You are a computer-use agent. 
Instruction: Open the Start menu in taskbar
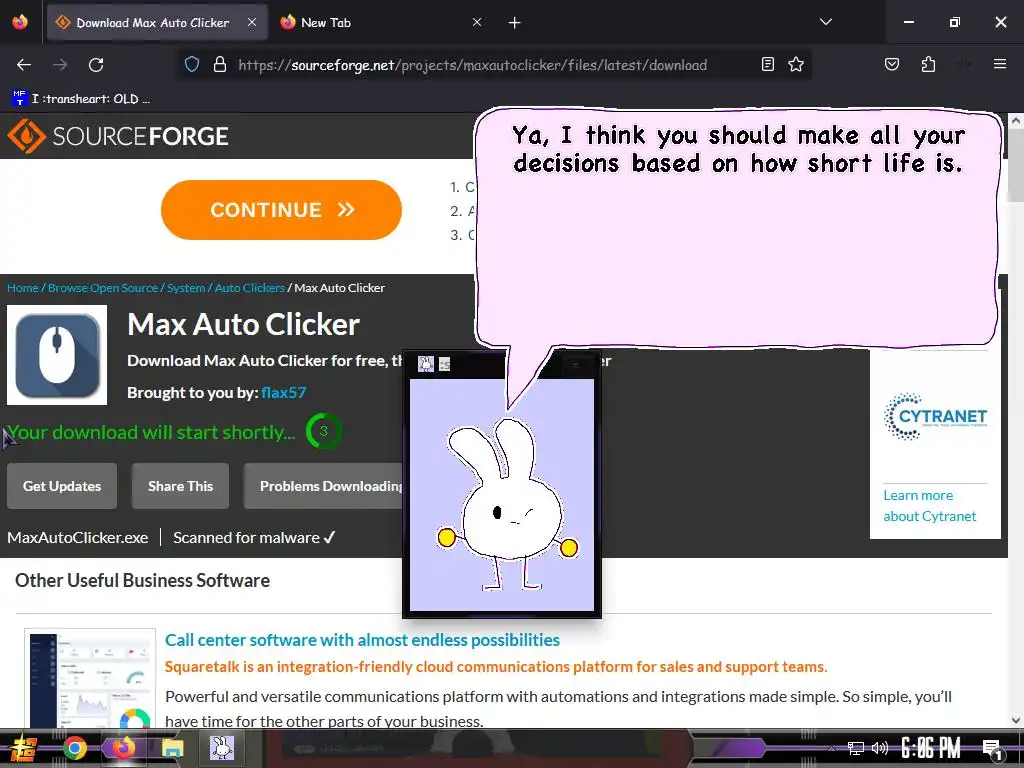coord(24,748)
